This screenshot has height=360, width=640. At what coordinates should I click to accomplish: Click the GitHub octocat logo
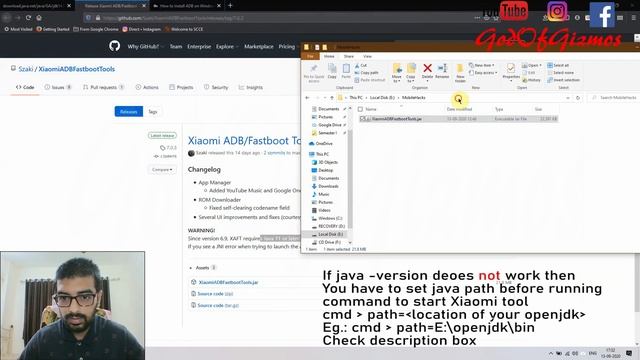(115, 46)
